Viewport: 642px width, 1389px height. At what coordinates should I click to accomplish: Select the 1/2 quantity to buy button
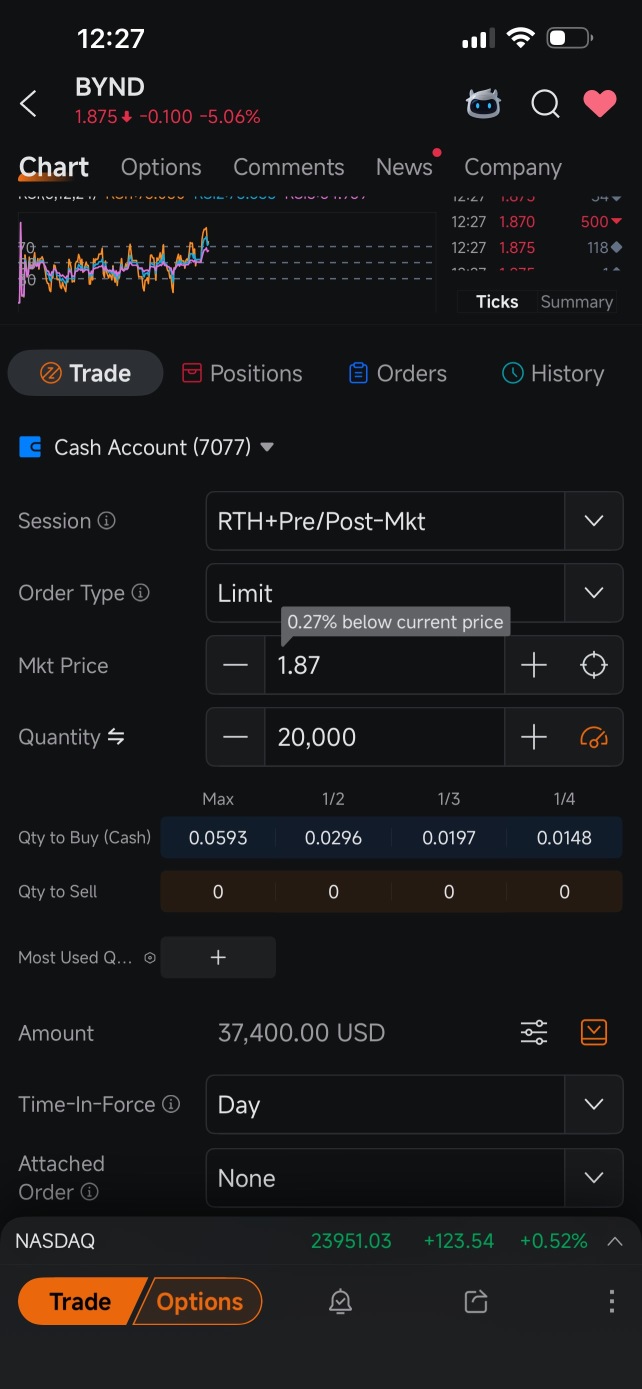pyautogui.click(x=333, y=838)
